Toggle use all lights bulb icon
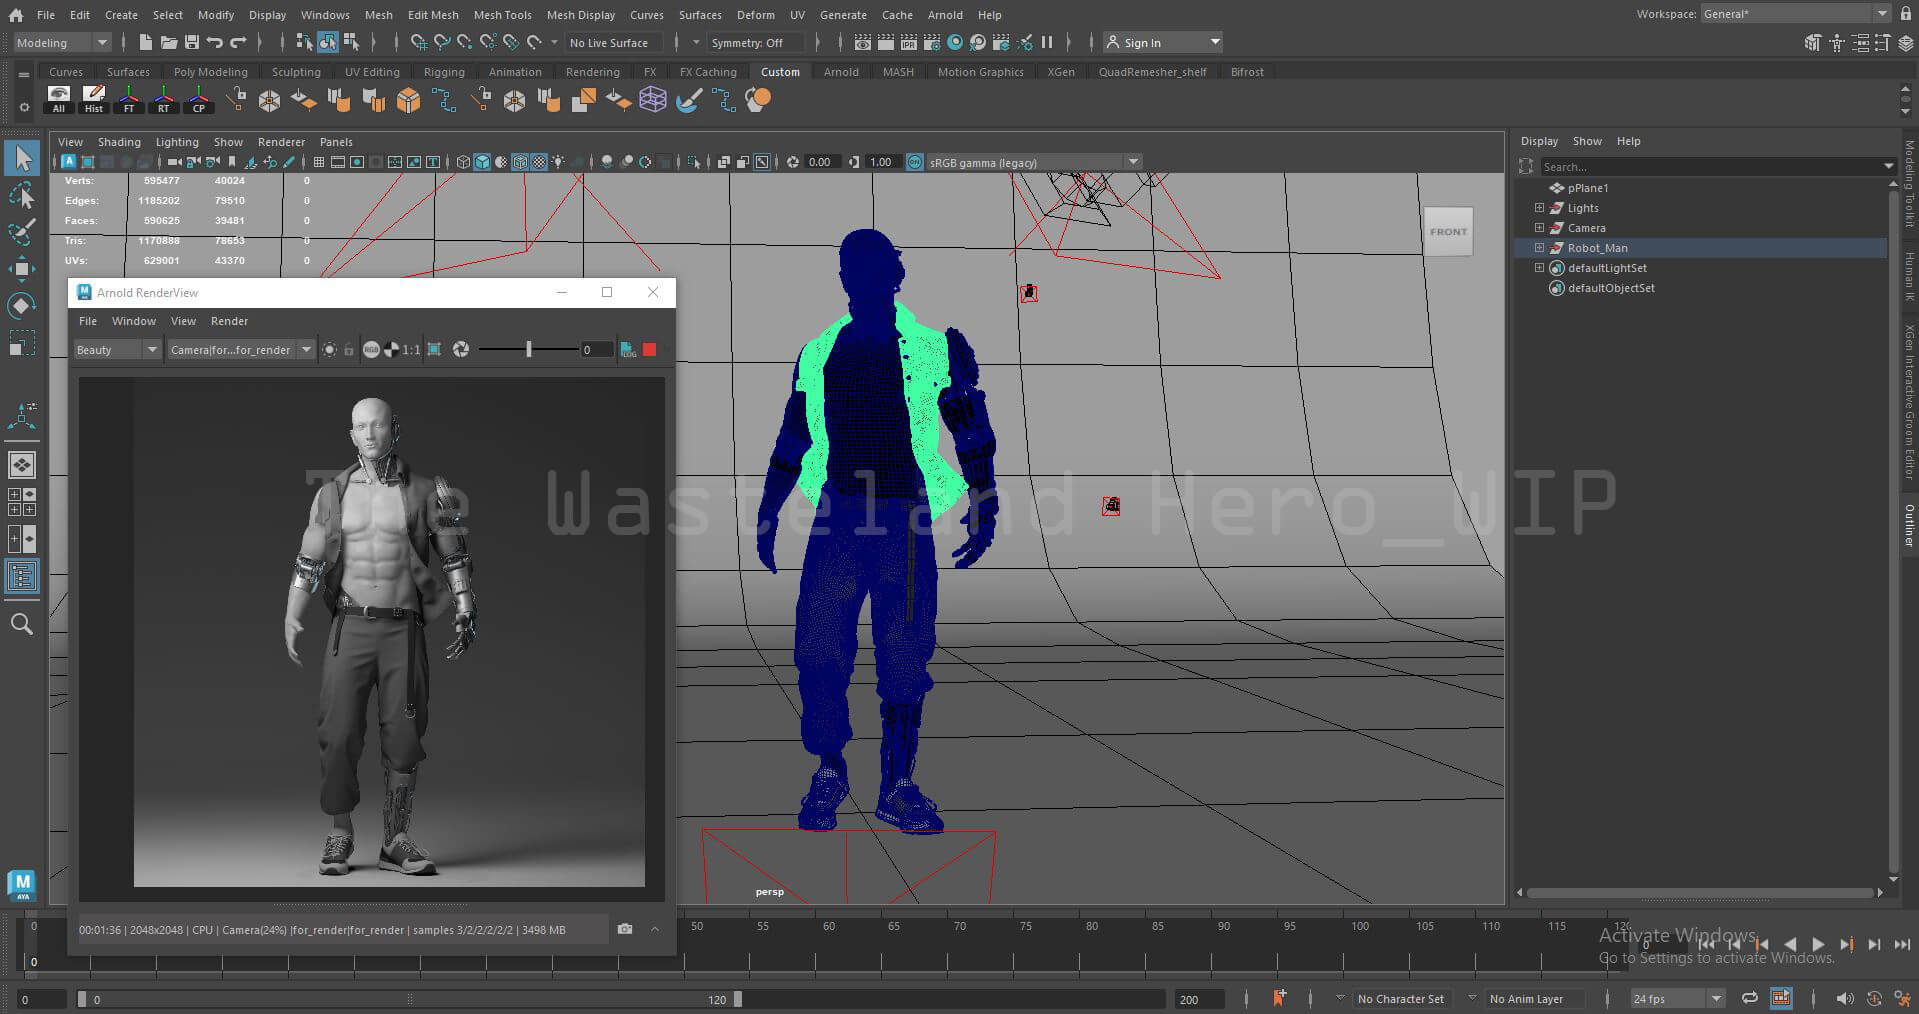Screen dimensions: 1919x1014 pos(558,162)
